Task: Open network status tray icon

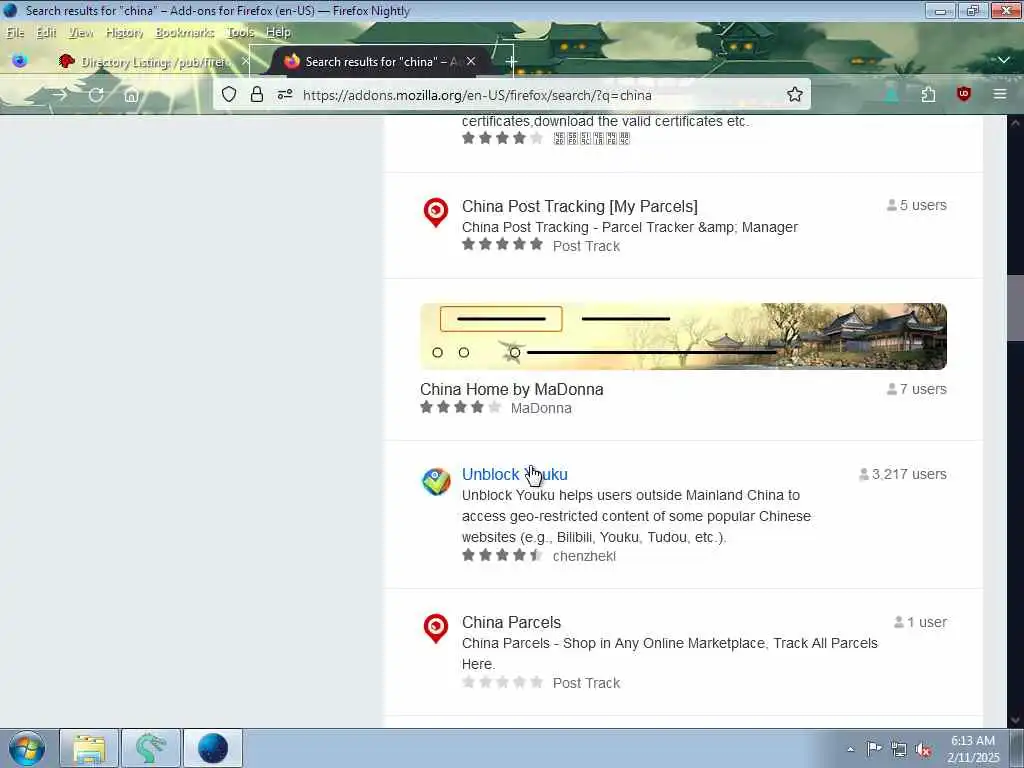Action: (x=899, y=749)
